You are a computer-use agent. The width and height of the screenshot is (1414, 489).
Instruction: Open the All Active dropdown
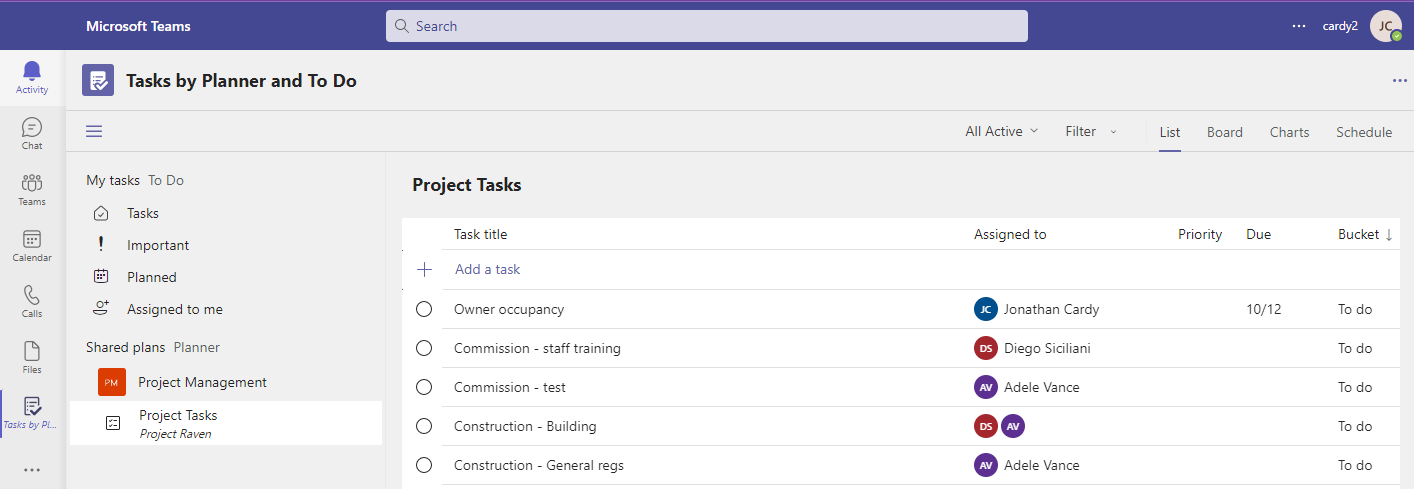click(x=1001, y=131)
